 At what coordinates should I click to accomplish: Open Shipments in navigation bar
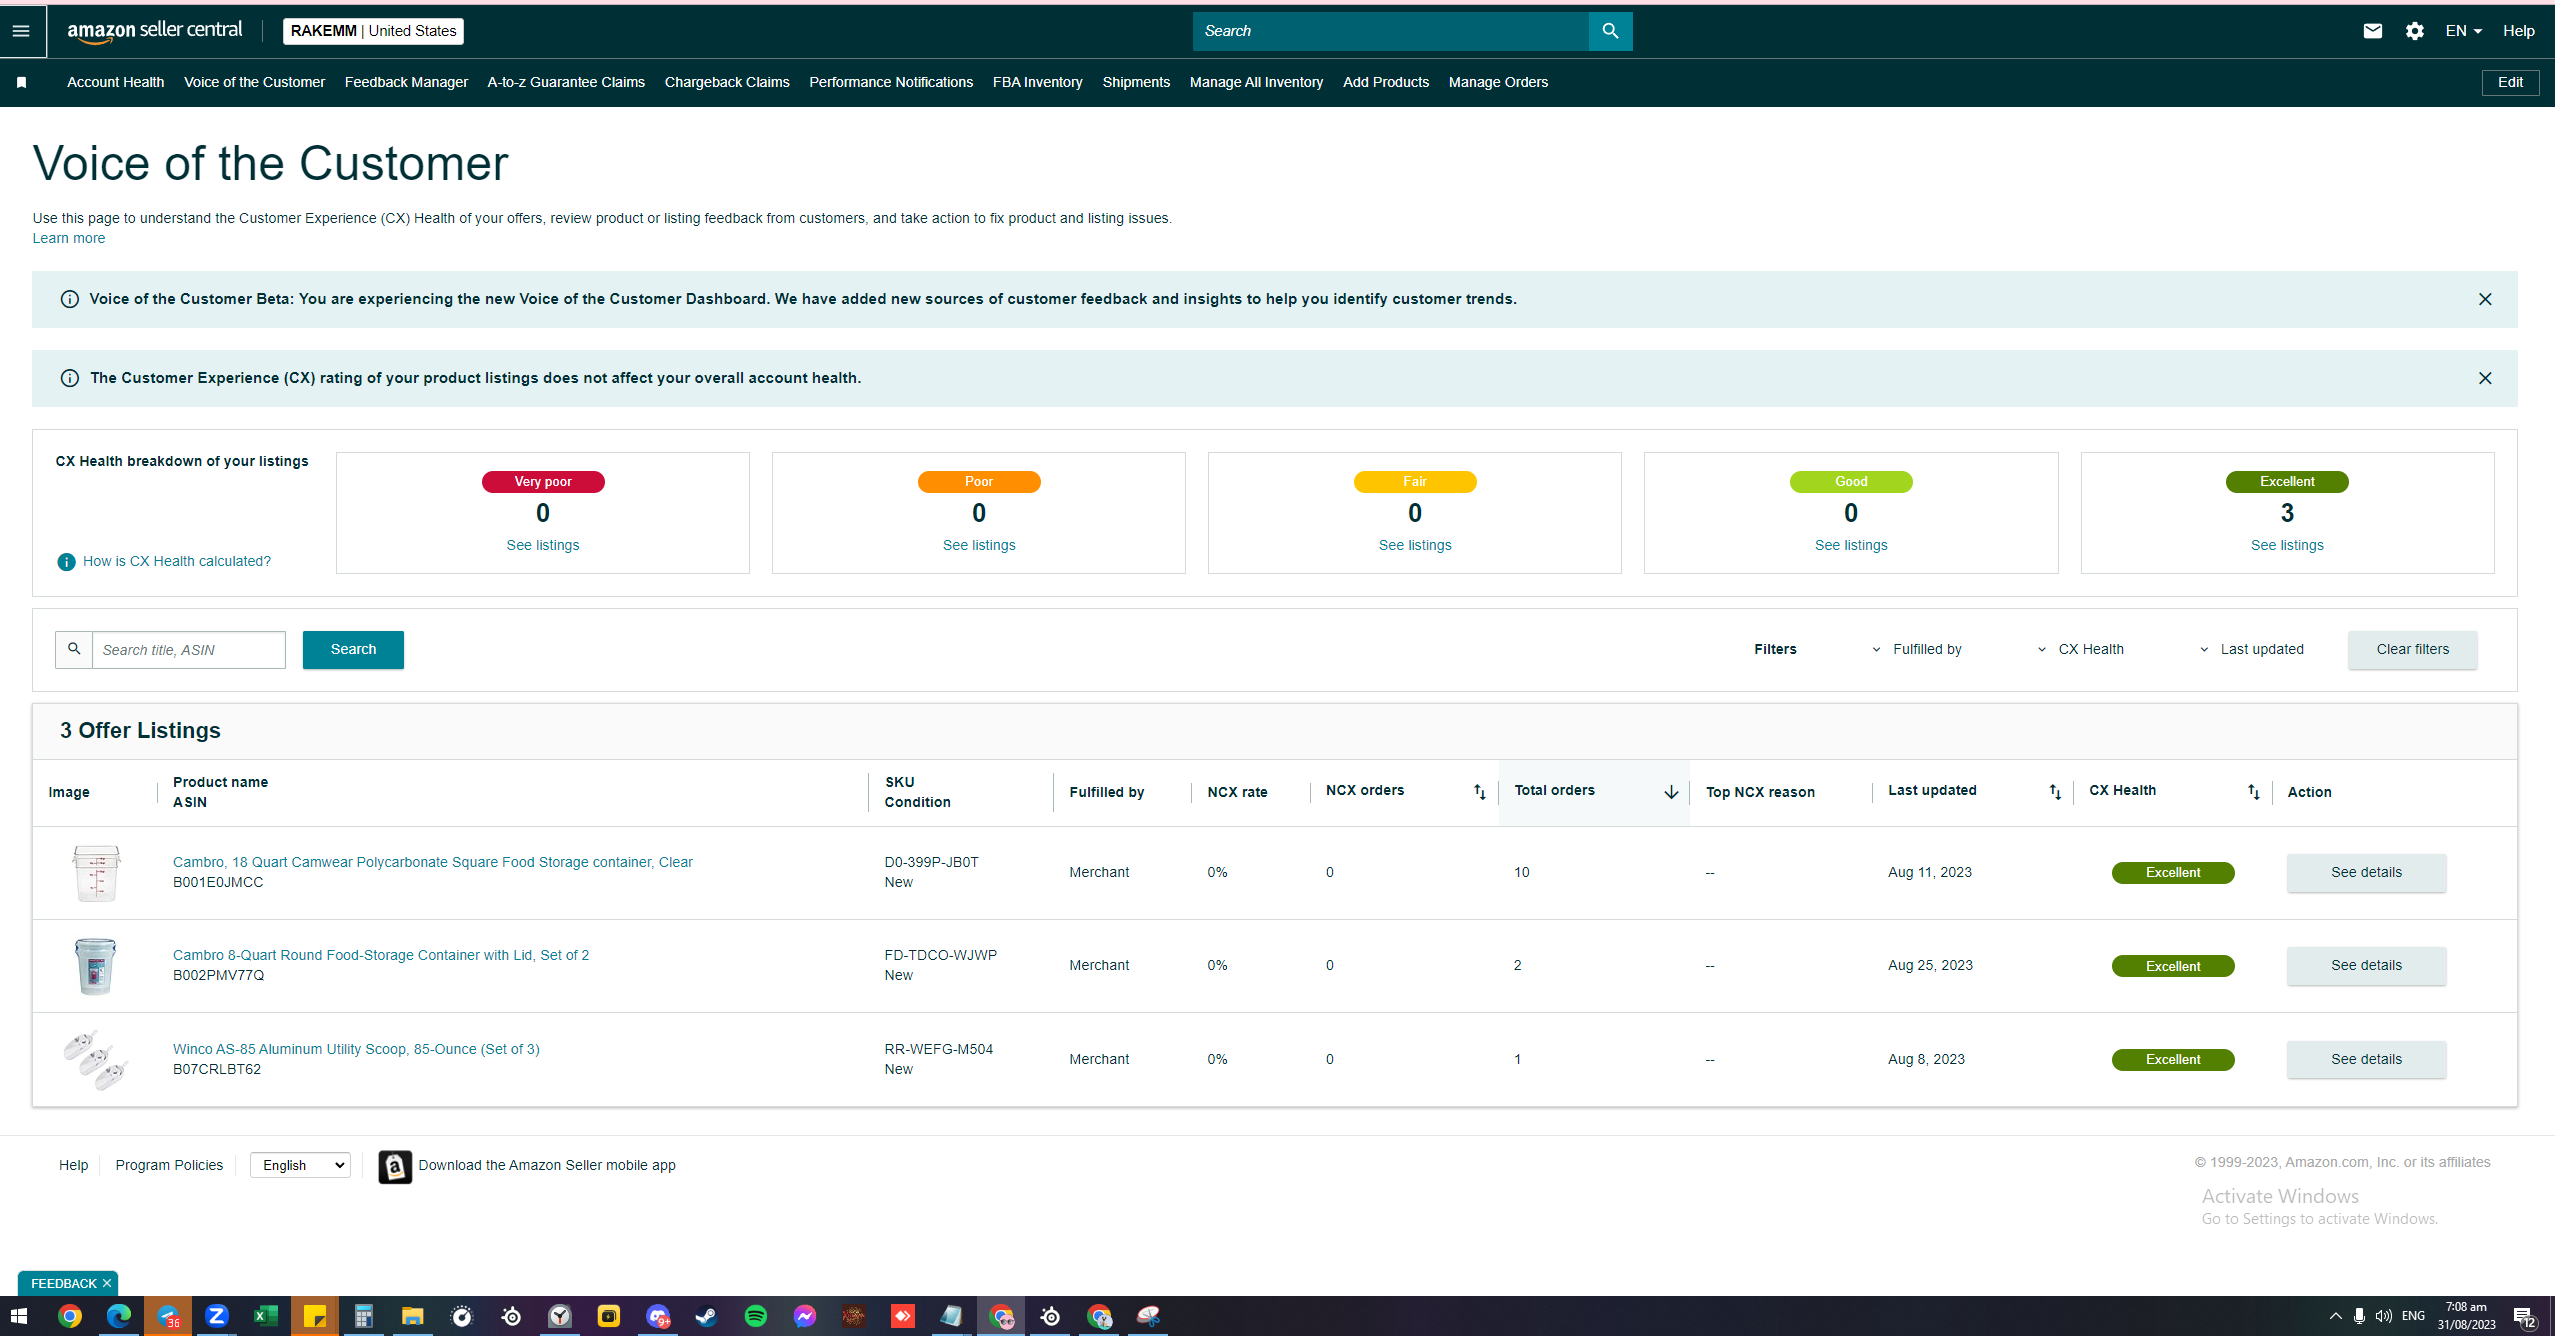(x=1136, y=82)
